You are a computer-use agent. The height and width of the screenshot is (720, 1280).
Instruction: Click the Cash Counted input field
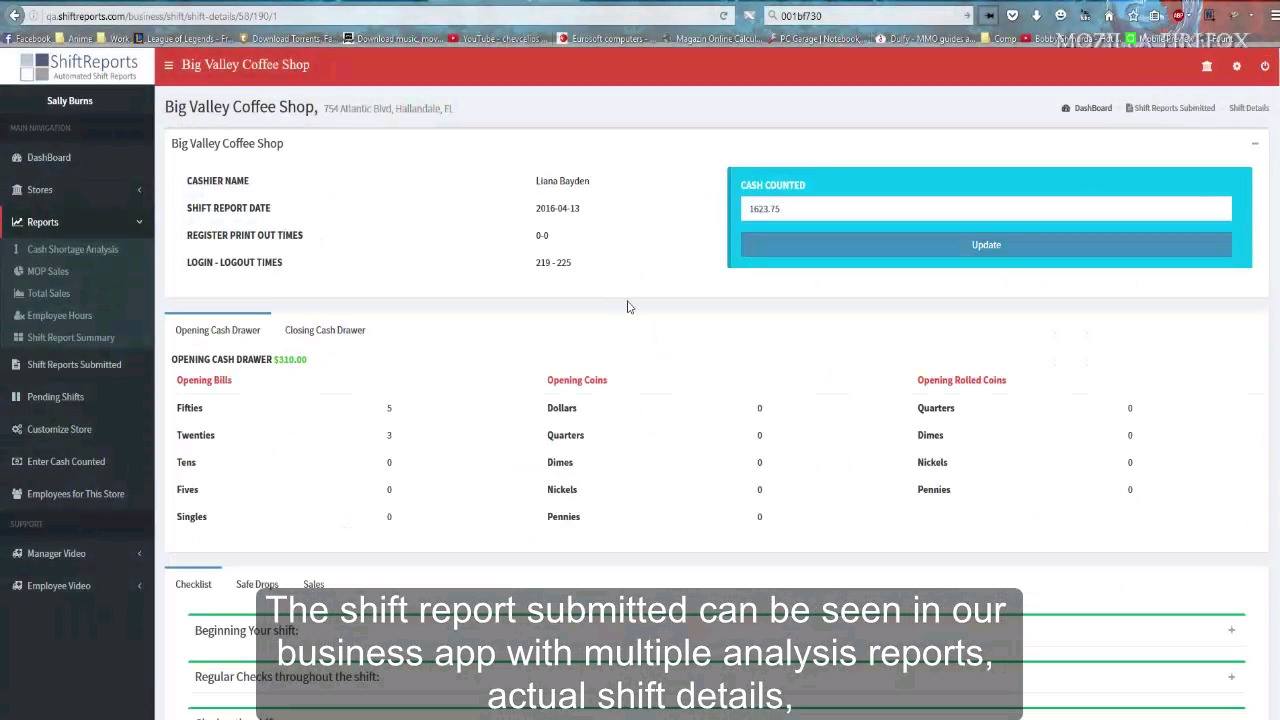click(x=986, y=209)
